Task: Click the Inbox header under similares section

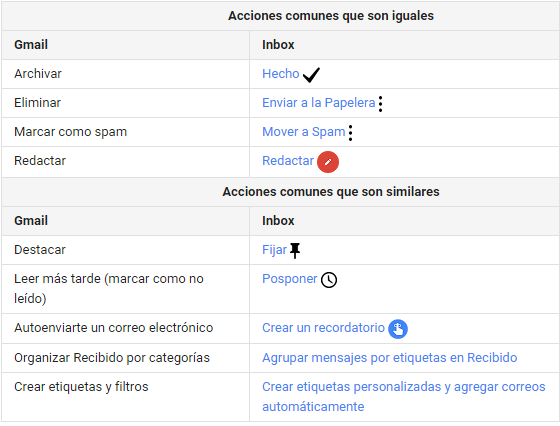Action: (x=278, y=221)
